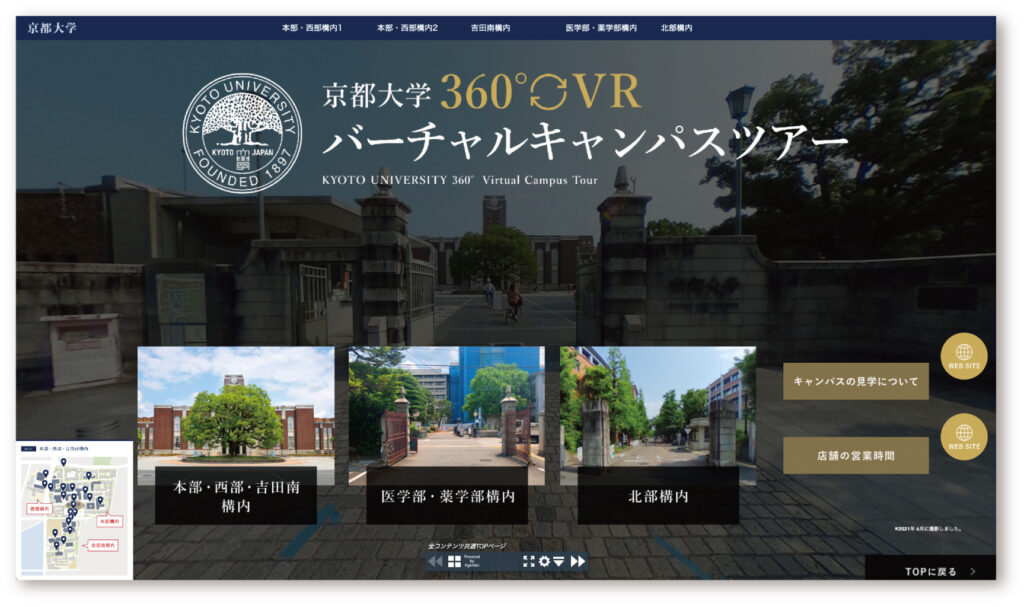Open 本部・西部・吉田南構内 tour card
Viewport: 1024px width, 607px height.
click(236, 435)
